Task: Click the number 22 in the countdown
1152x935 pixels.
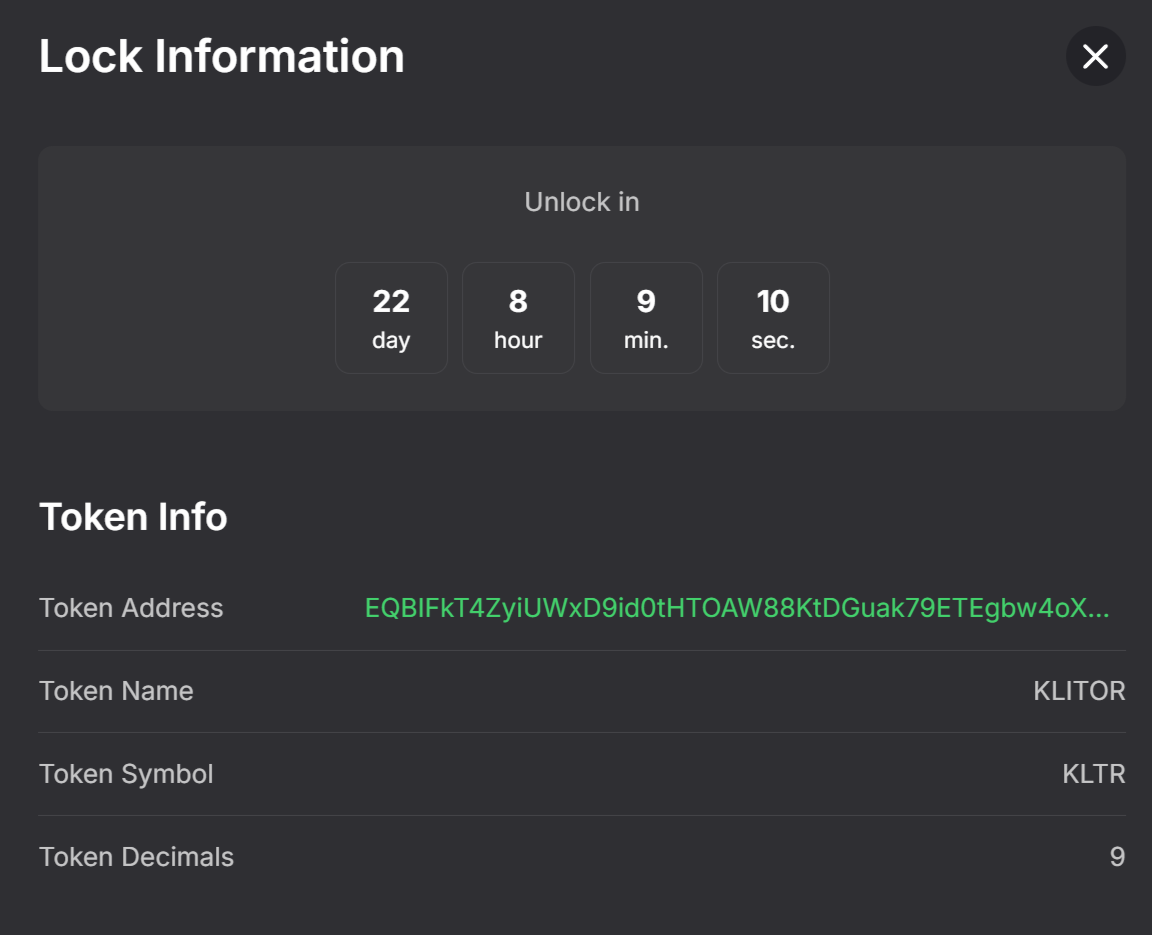Action: pos(391,301)
